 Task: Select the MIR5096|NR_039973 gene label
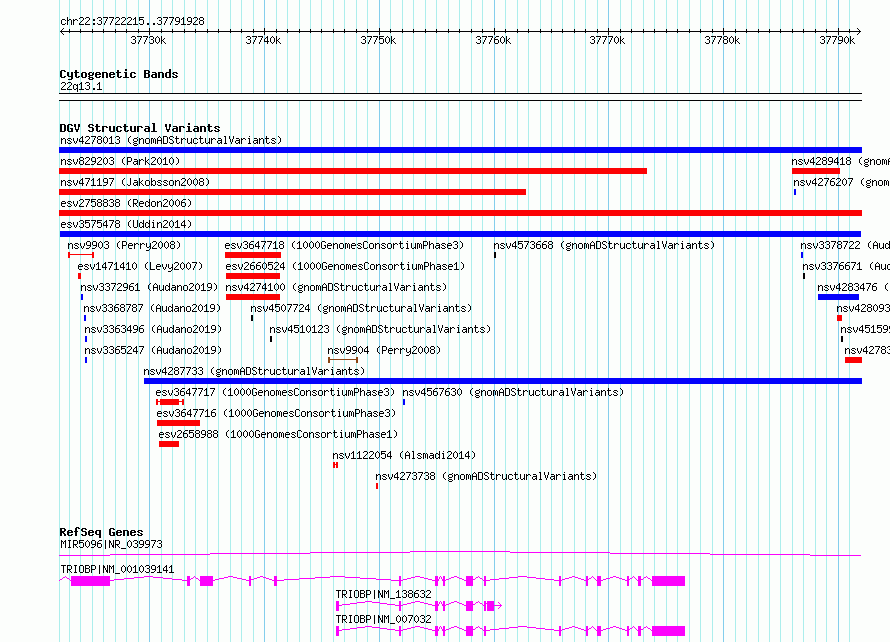pos(111,544)
